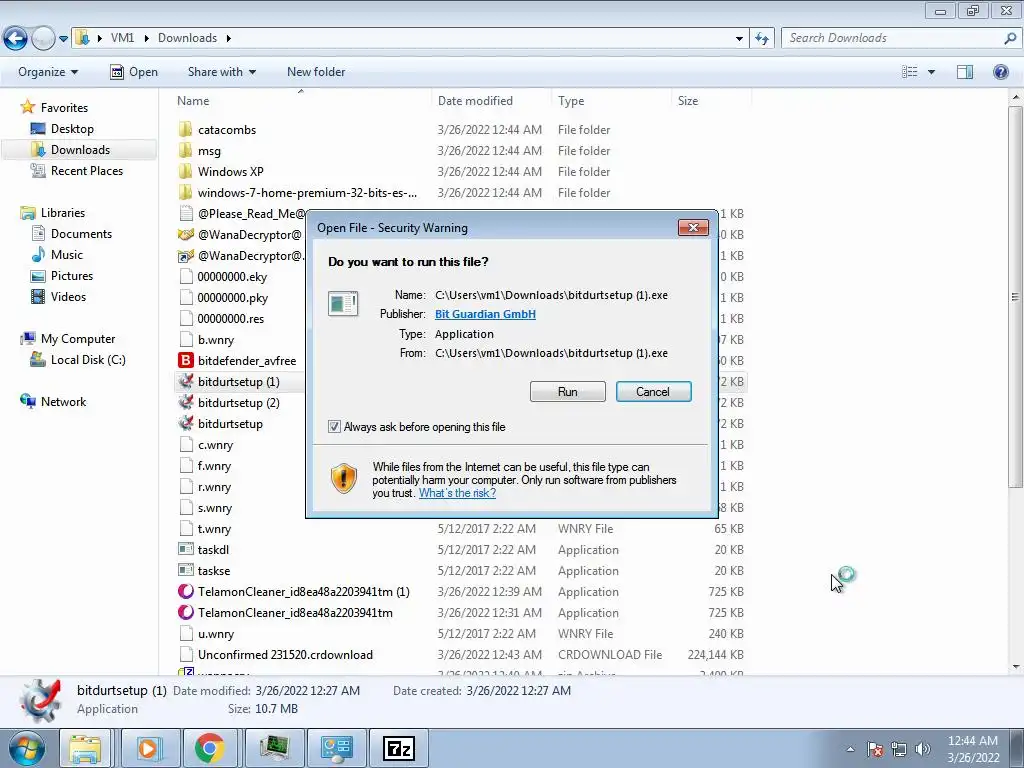Open the Bit Guardian GmbH publisher link
The image size is (1024, 768).
(485, 314)
